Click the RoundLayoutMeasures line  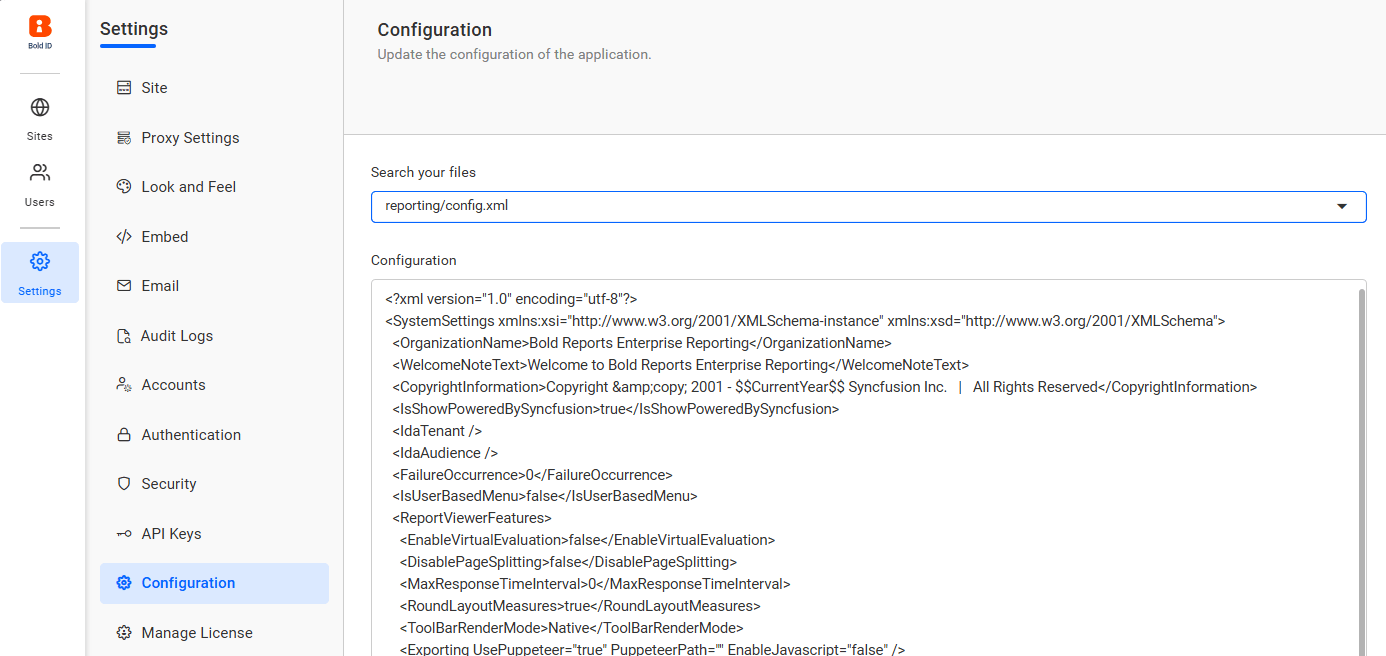coord(581,606)
